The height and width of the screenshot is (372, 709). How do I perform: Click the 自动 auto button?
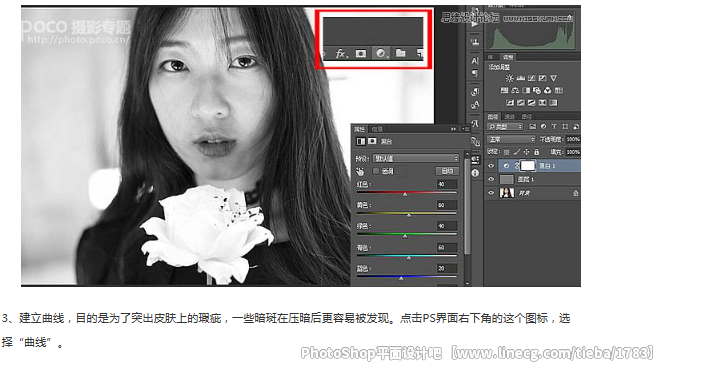coord(447,171)
